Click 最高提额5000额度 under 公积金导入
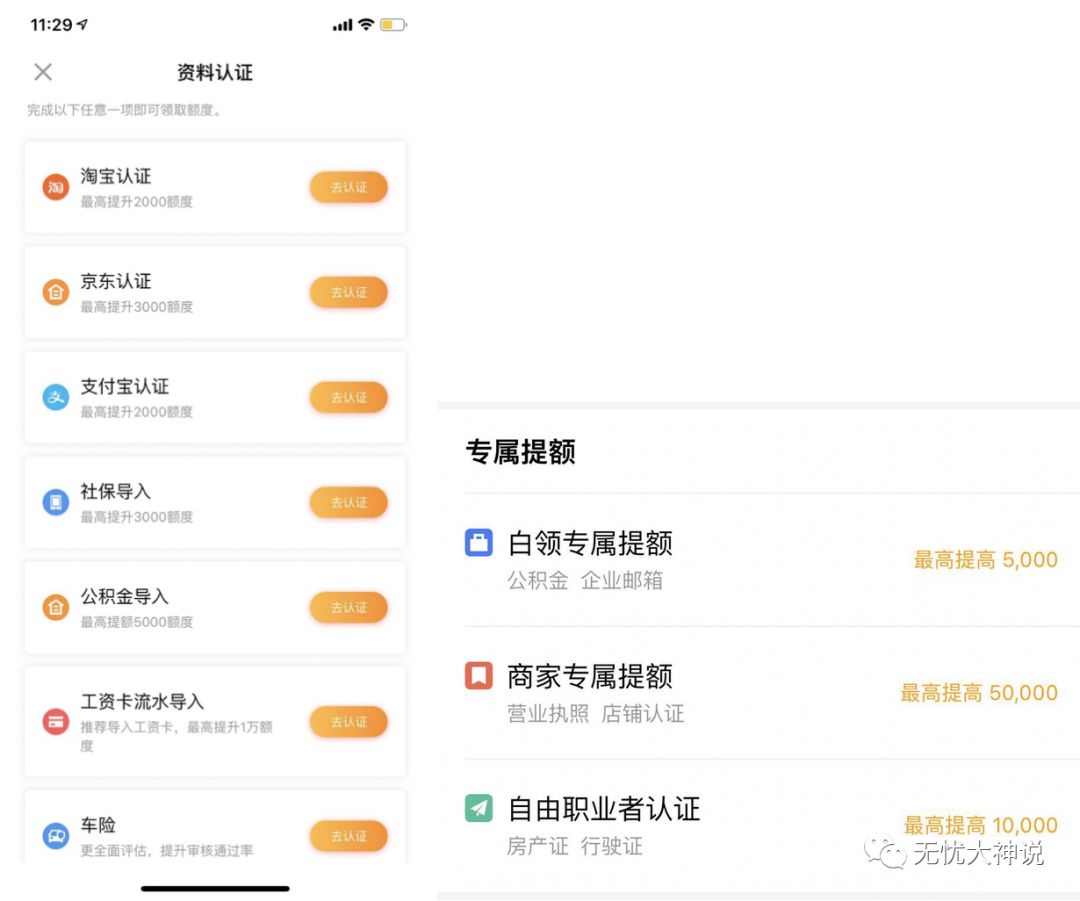This screenshot has height=901, width=1080. tap(136, 622)
